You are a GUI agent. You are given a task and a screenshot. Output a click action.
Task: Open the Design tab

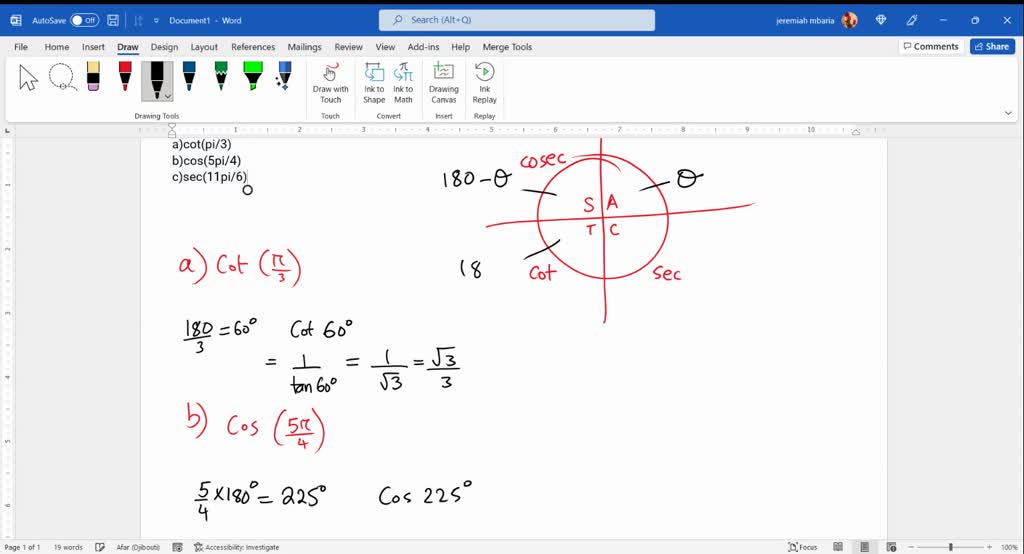[164, 47]
